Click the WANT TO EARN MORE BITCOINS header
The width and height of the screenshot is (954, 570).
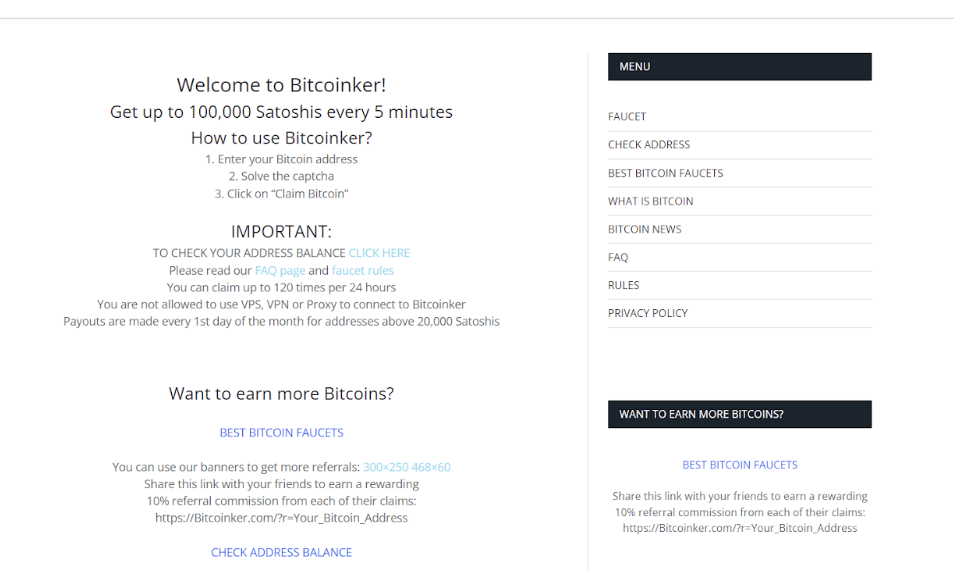coord(739,414)
